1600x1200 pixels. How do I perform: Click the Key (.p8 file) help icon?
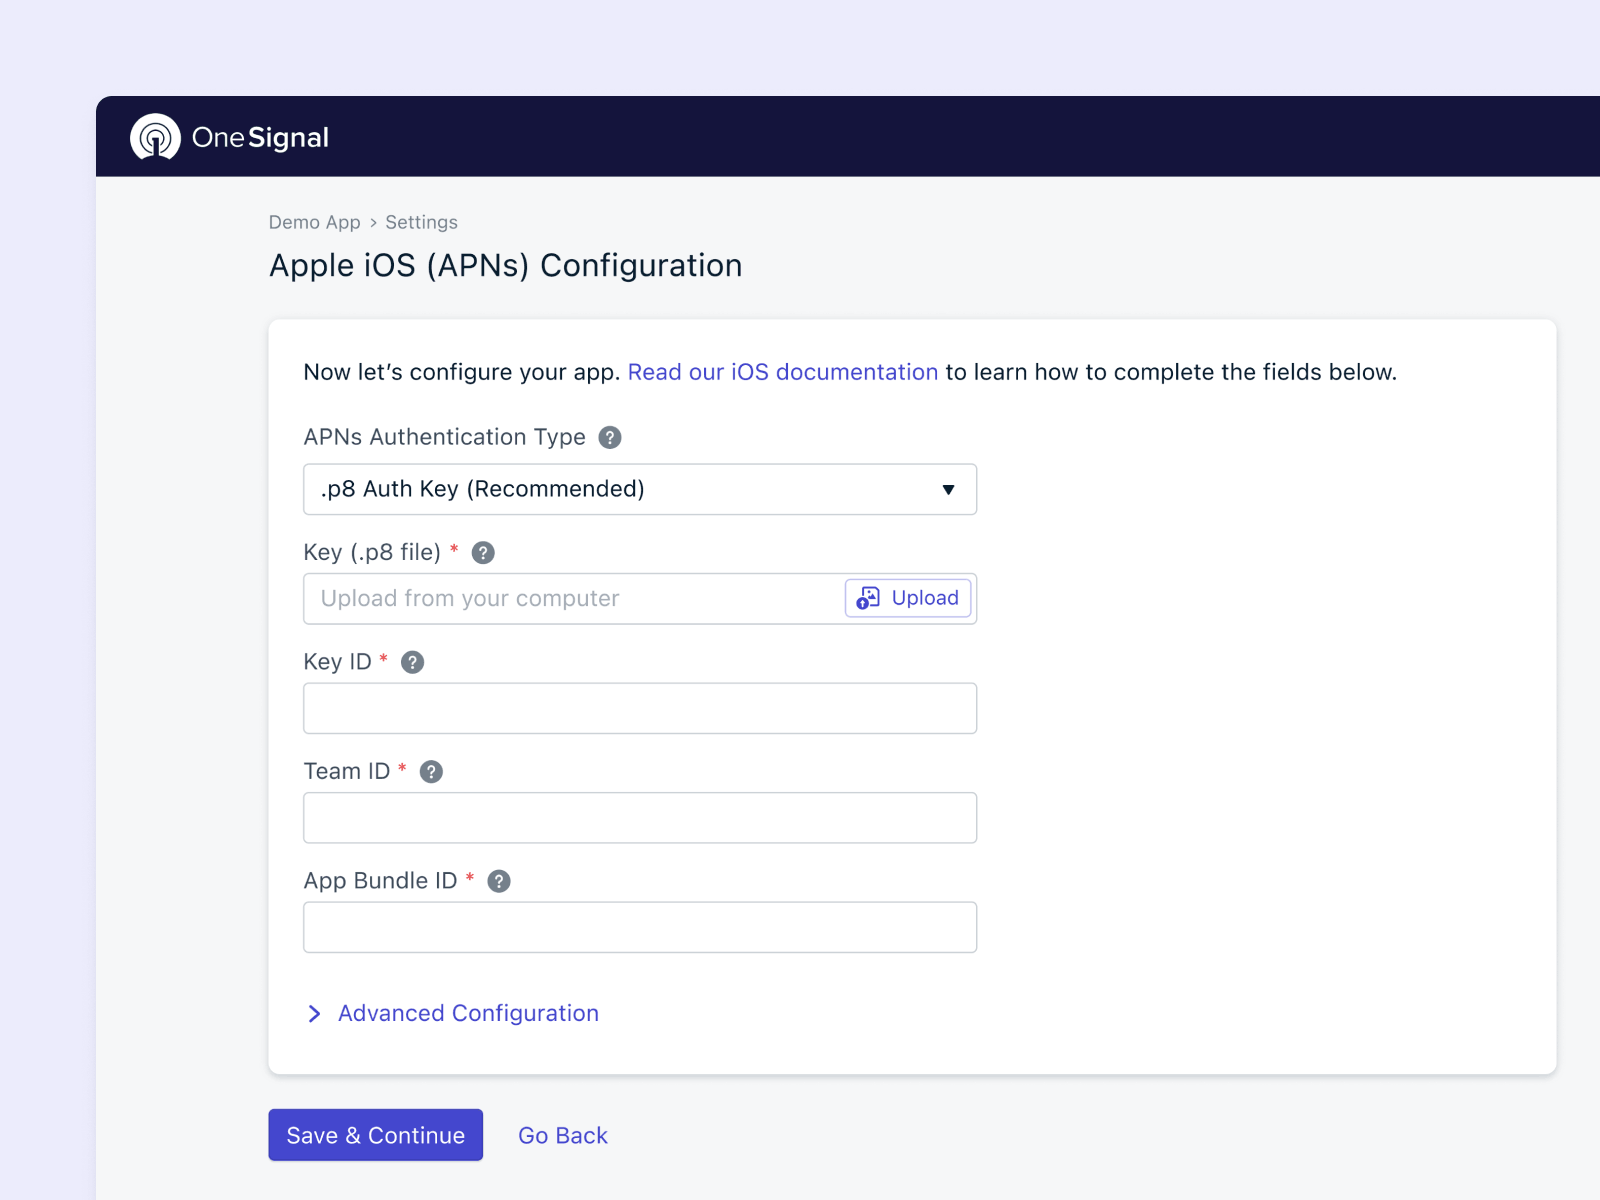(485, 551)
